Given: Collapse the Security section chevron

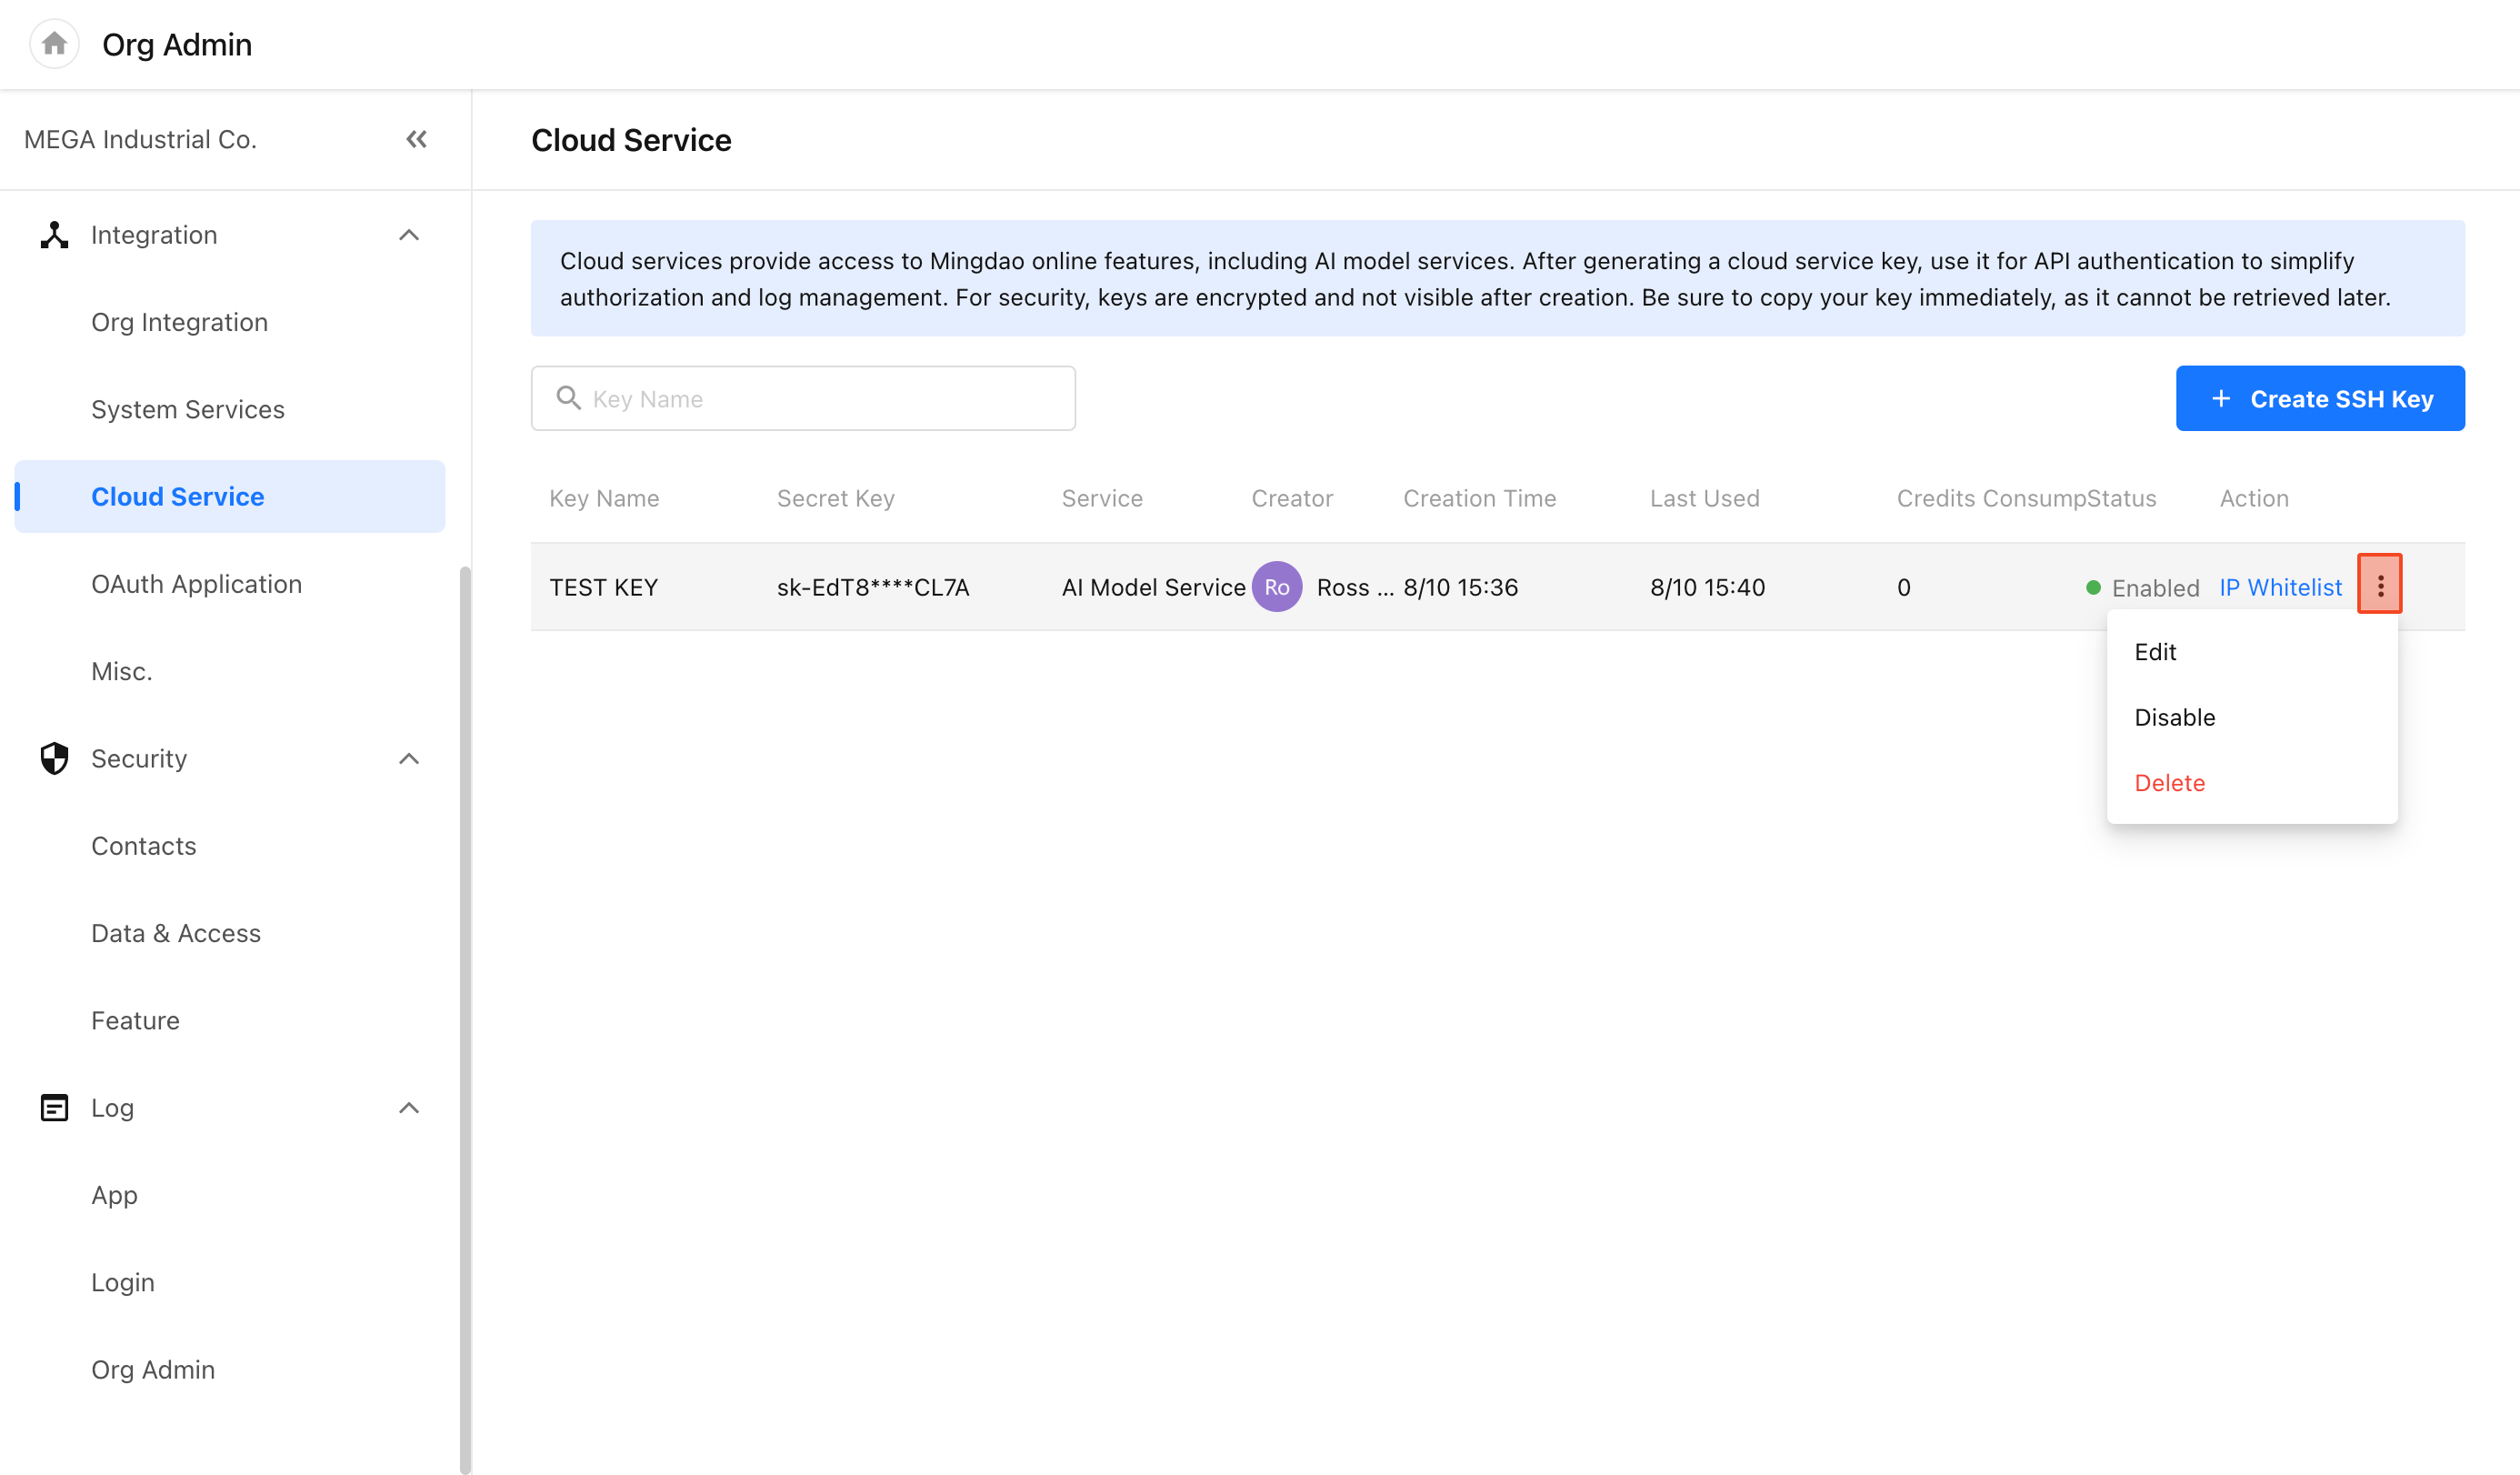Looking at the screenshot, I should [x=409, y=759].
